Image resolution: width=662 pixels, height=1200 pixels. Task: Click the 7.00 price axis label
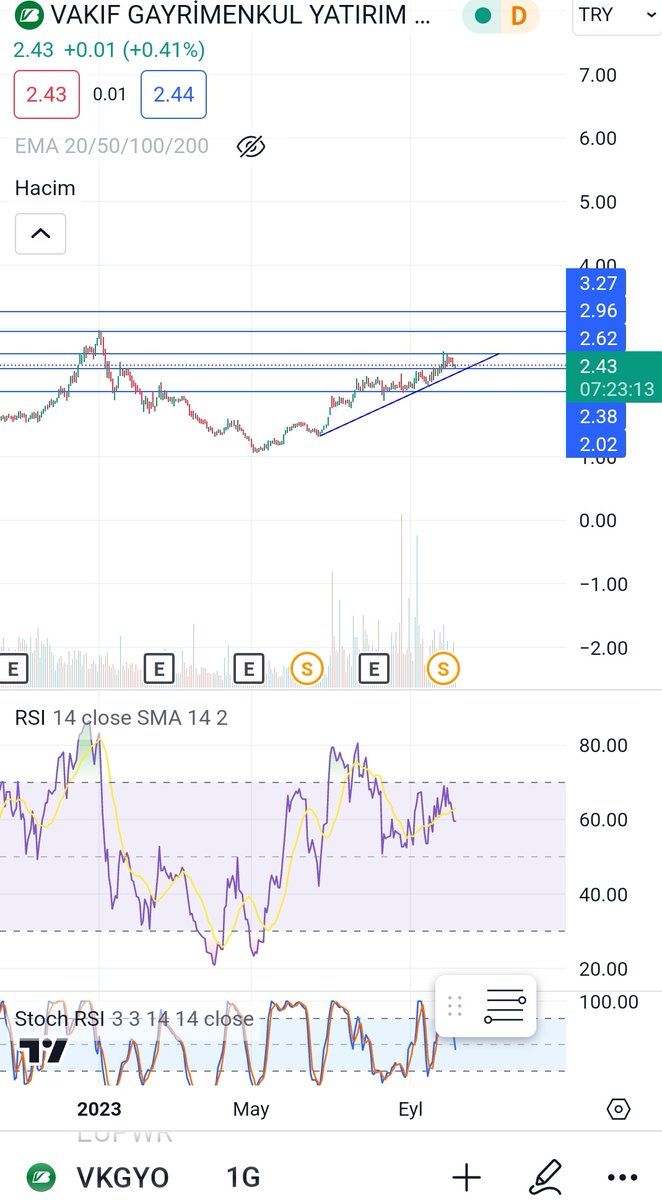coord(598,75)
